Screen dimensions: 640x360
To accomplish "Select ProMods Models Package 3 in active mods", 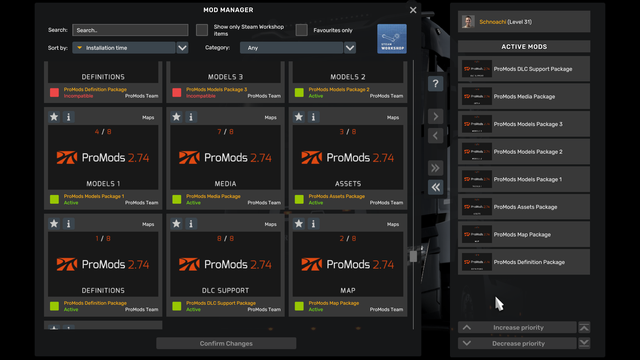I will [x=524, y=124].
